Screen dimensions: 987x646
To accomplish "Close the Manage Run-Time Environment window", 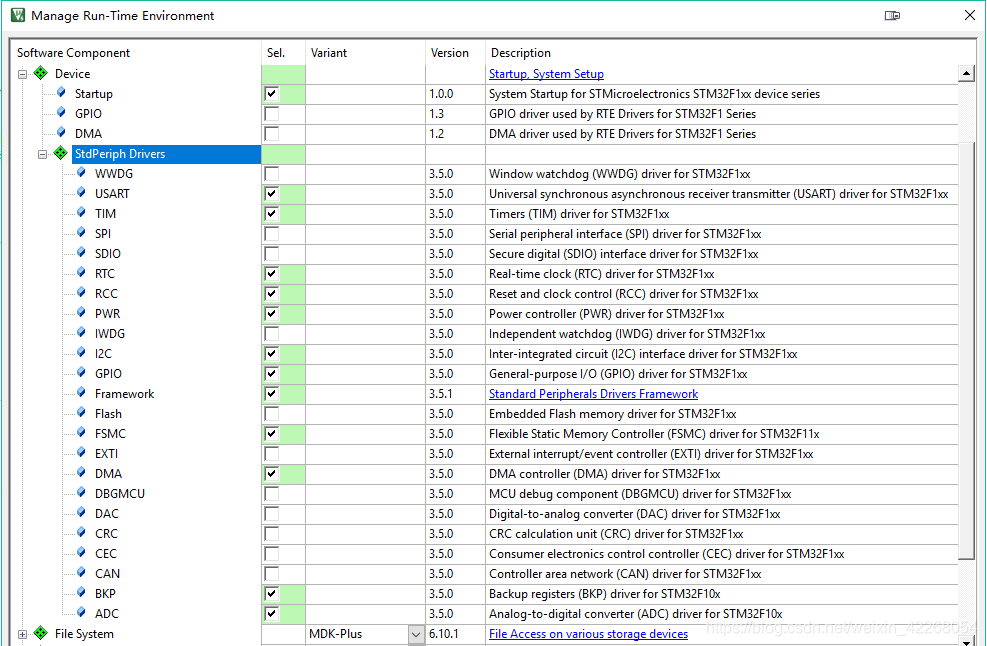I will [970, 15].
